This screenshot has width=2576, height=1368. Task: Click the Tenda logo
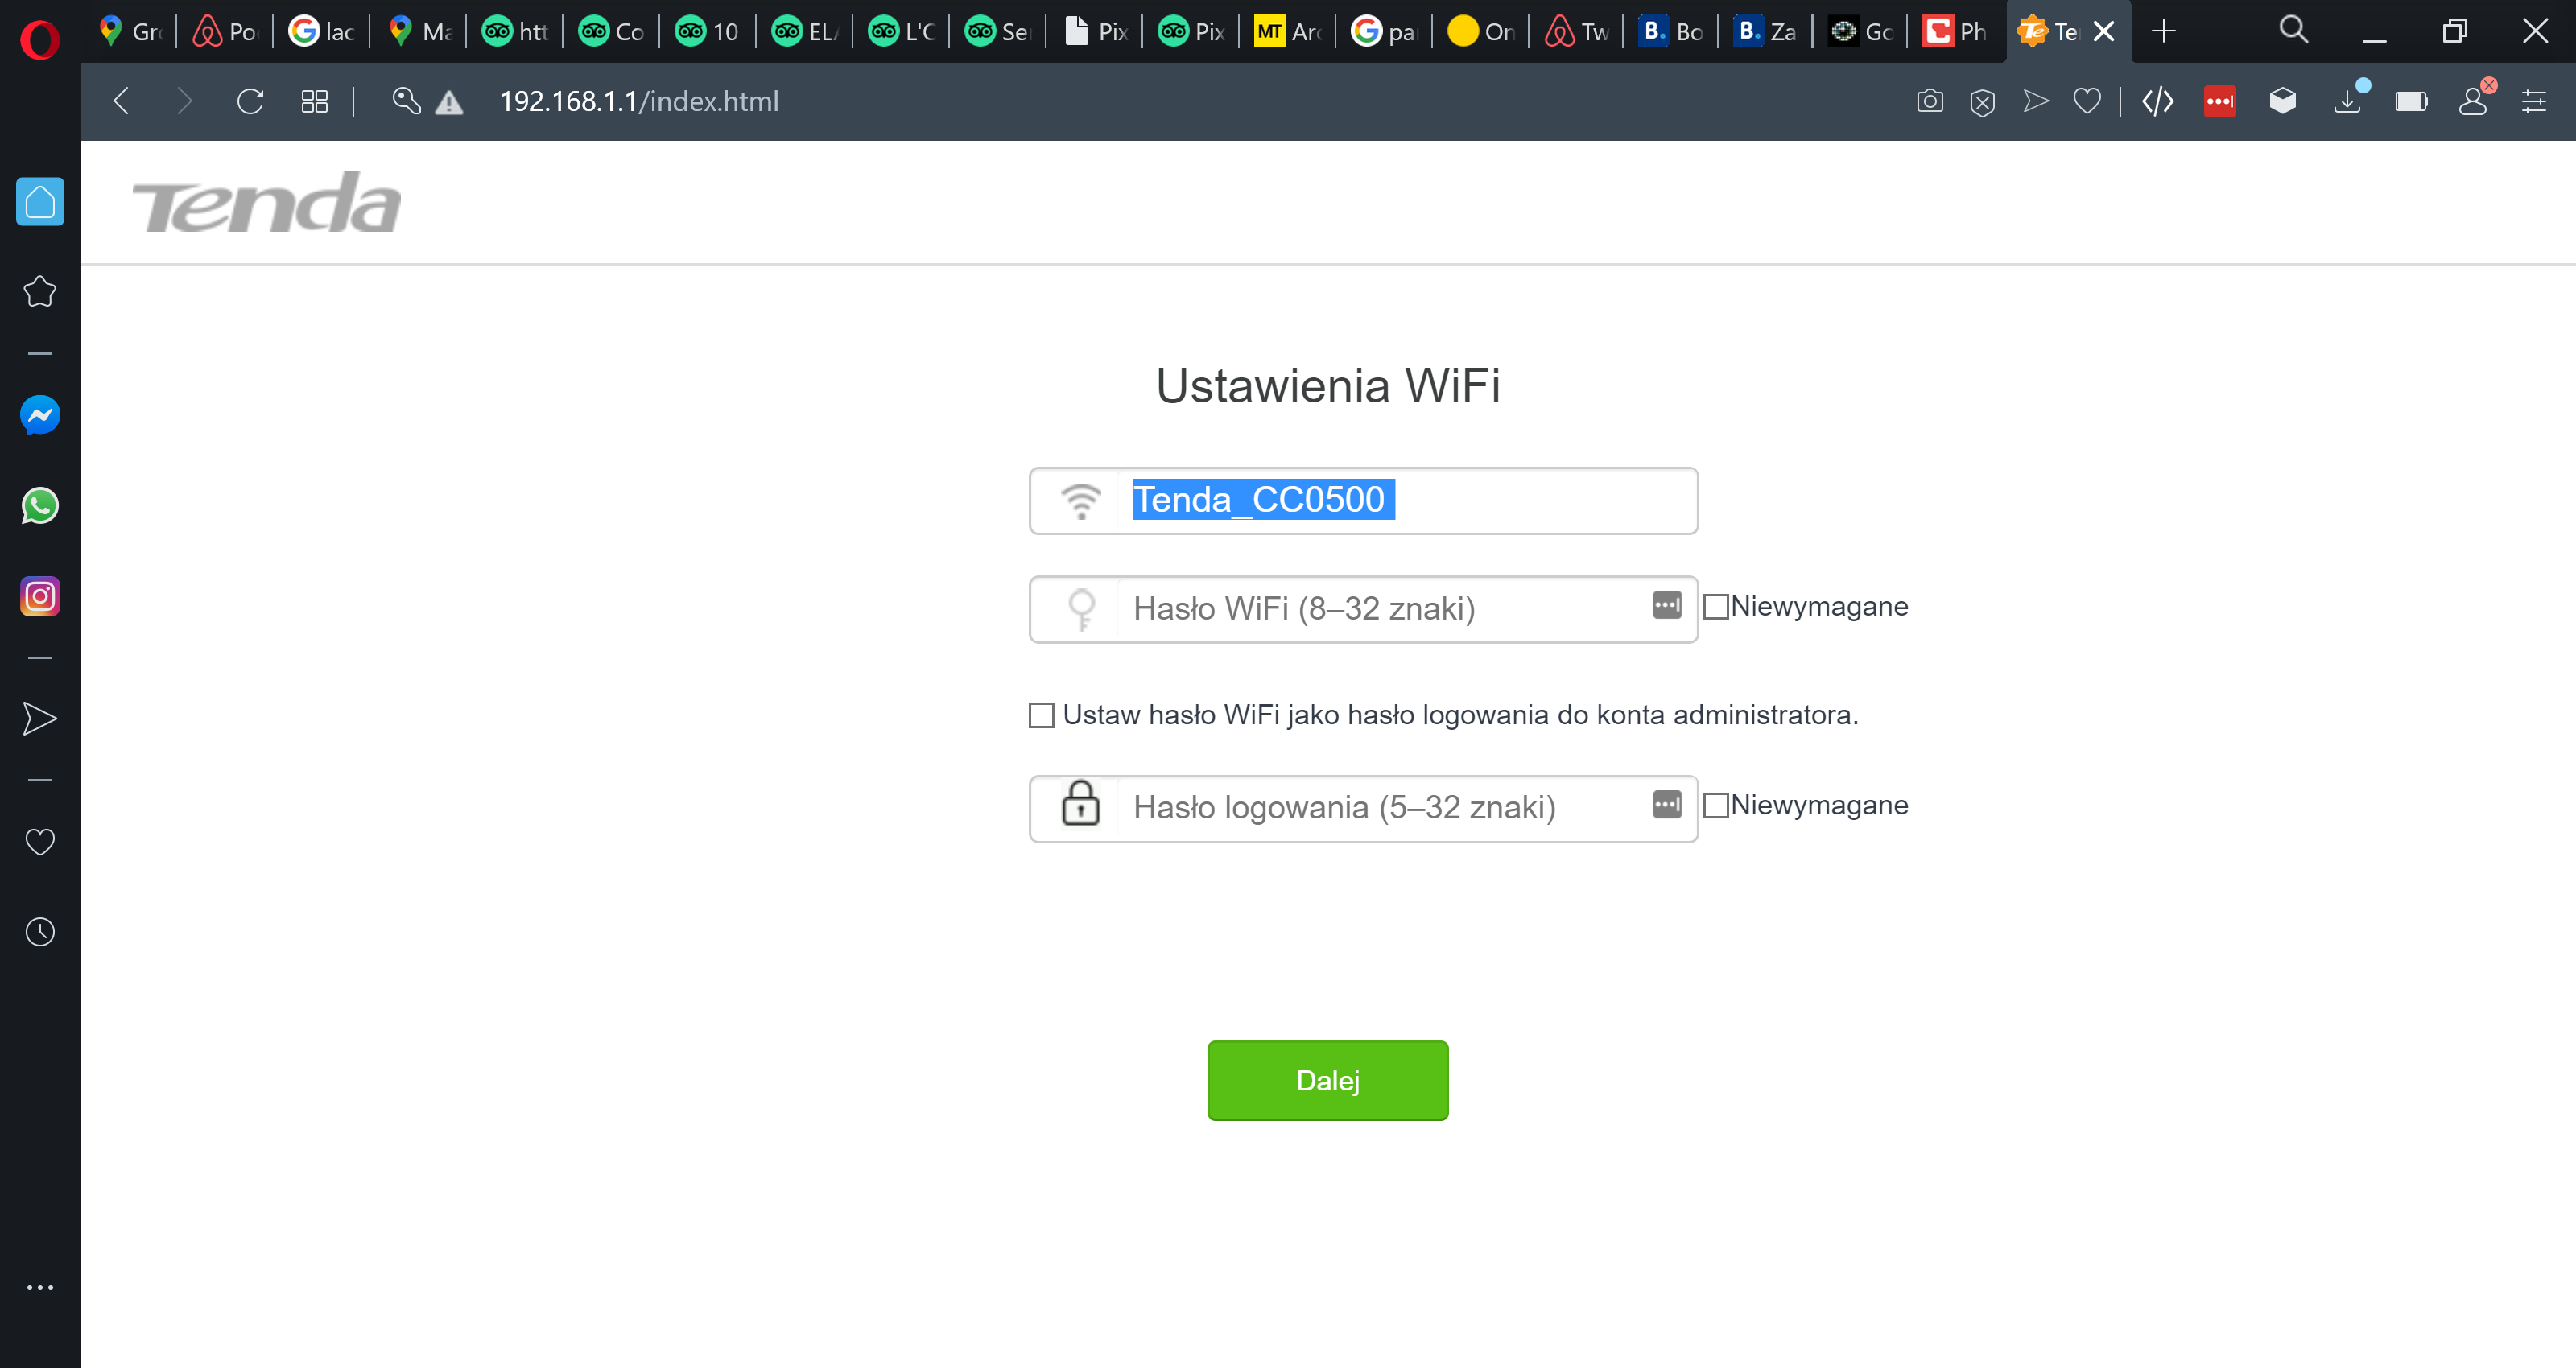(x=267, y=203)
